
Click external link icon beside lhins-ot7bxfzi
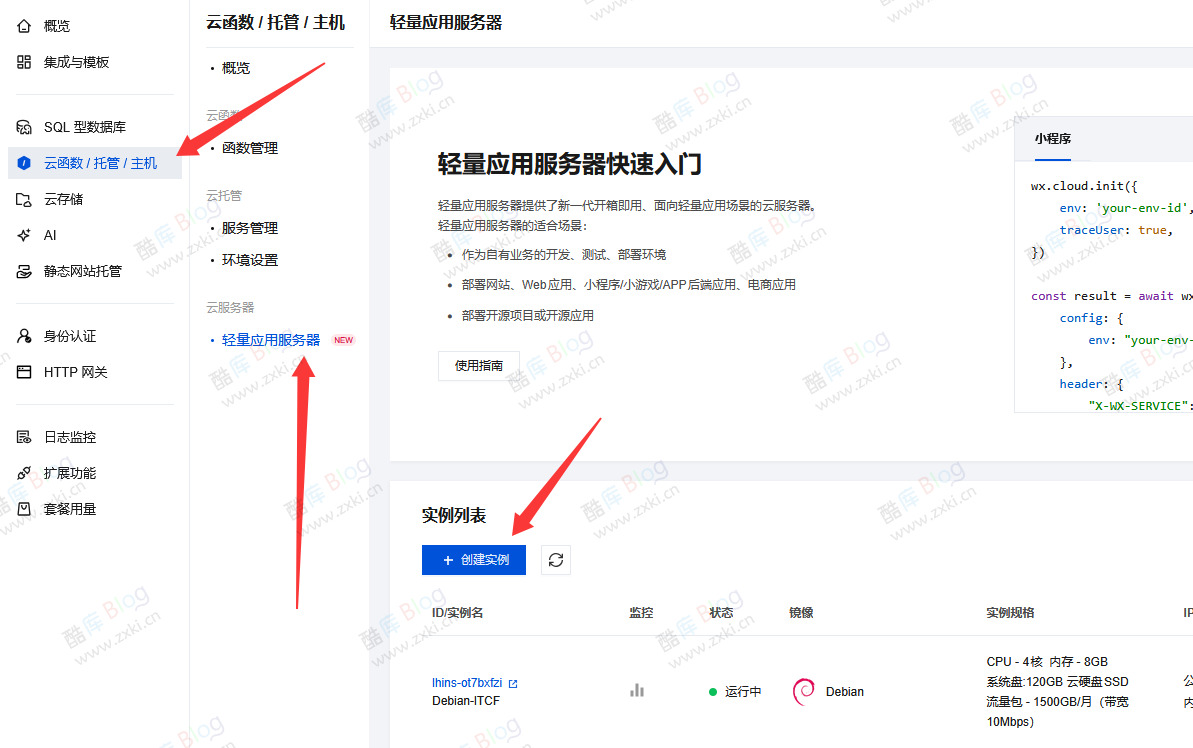coord(513,683)
